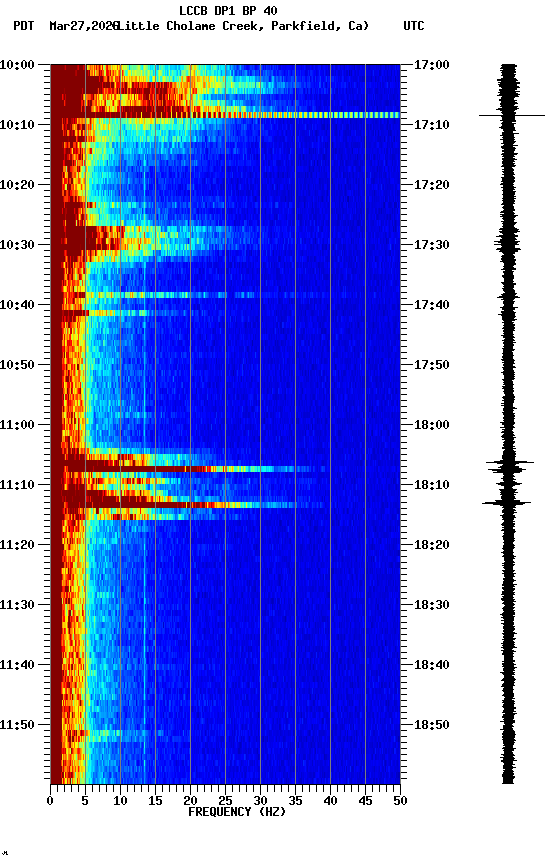Click the '17:20' UTC time label
552x864 pixels.
[x=432, y=185]
